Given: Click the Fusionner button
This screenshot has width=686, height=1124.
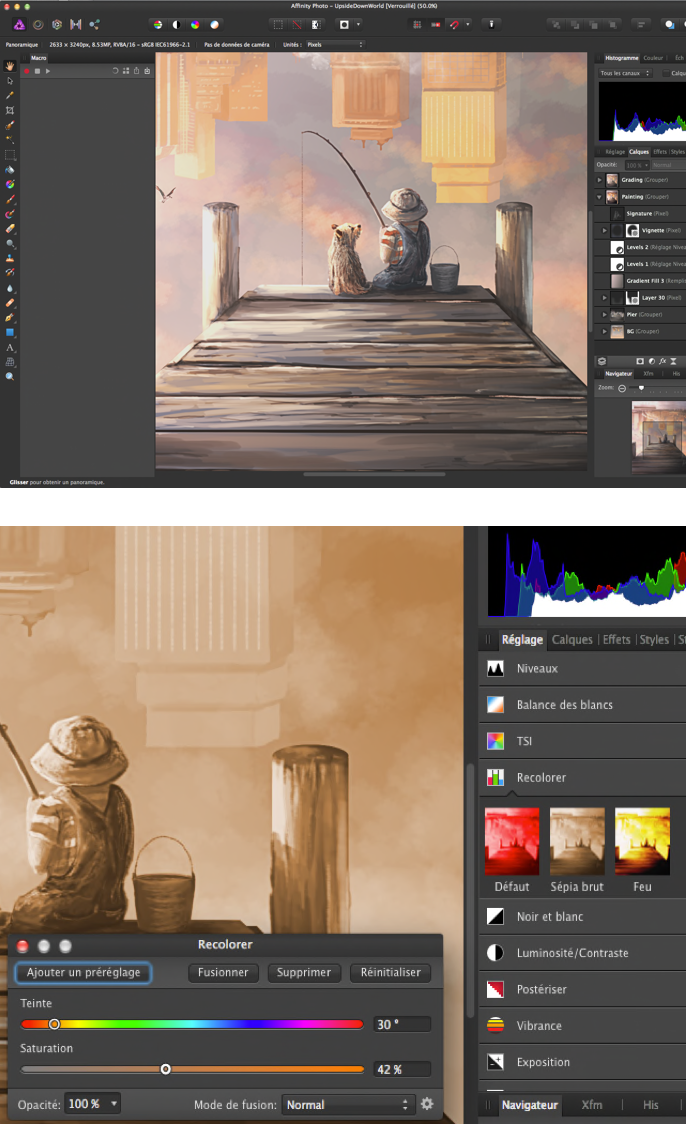Looking at the screenshot, I should tap(223, 972).
